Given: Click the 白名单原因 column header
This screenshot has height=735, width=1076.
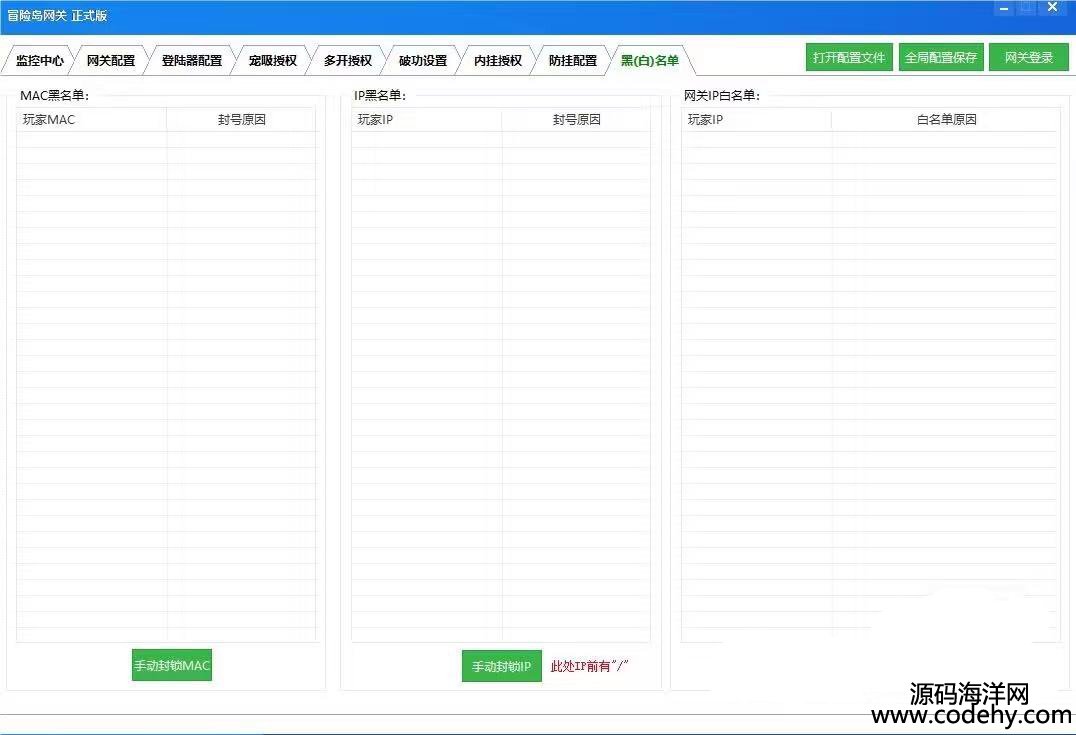Looking at the screenshot, I should (945, 119).
